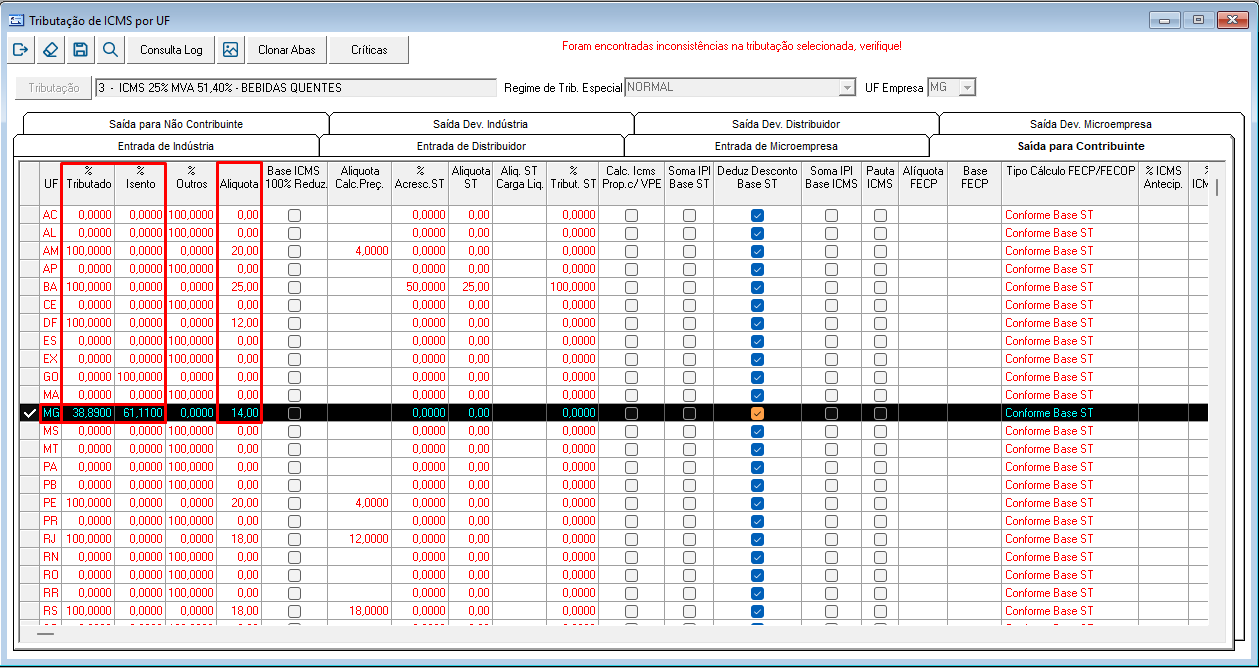
Task: Select the 50,0000 Acresc.ST cell in BA row
Action: pos(420,287)
